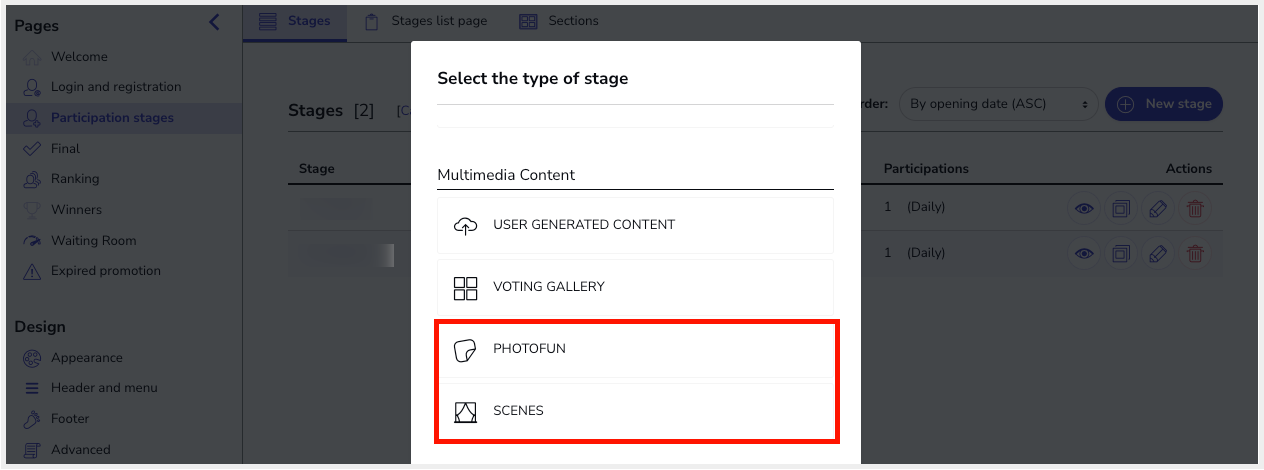The image size is (1264, 470).
Task: Collapse the Pages sidebar with chevron arrow
Action: point(213,22)
